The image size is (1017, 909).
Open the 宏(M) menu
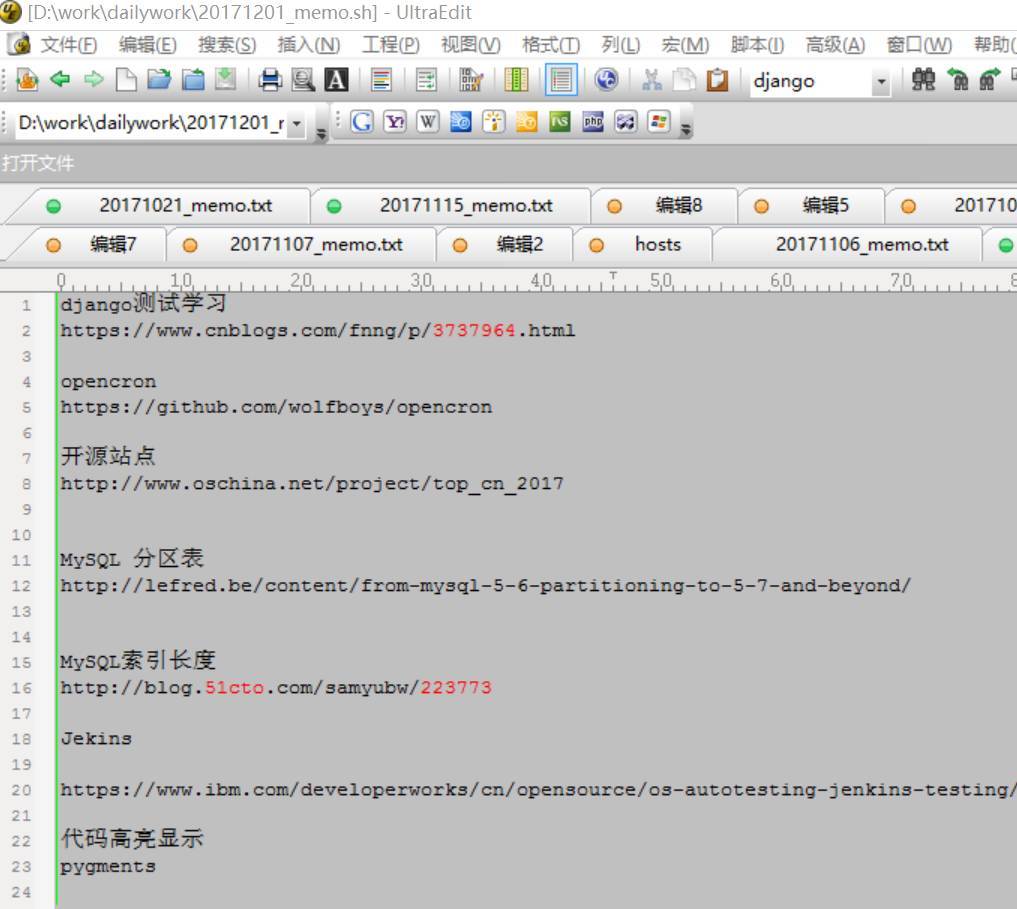[x=686, y=45]
